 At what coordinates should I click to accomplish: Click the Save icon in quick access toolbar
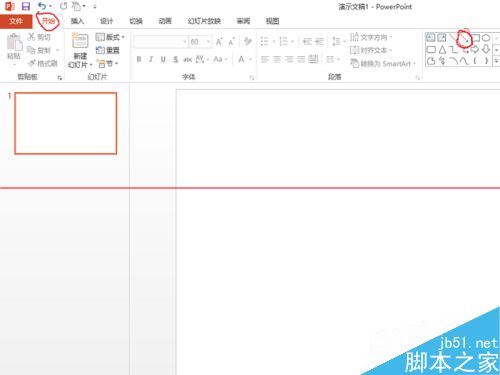pyautogui.click(x=26, y=6)
